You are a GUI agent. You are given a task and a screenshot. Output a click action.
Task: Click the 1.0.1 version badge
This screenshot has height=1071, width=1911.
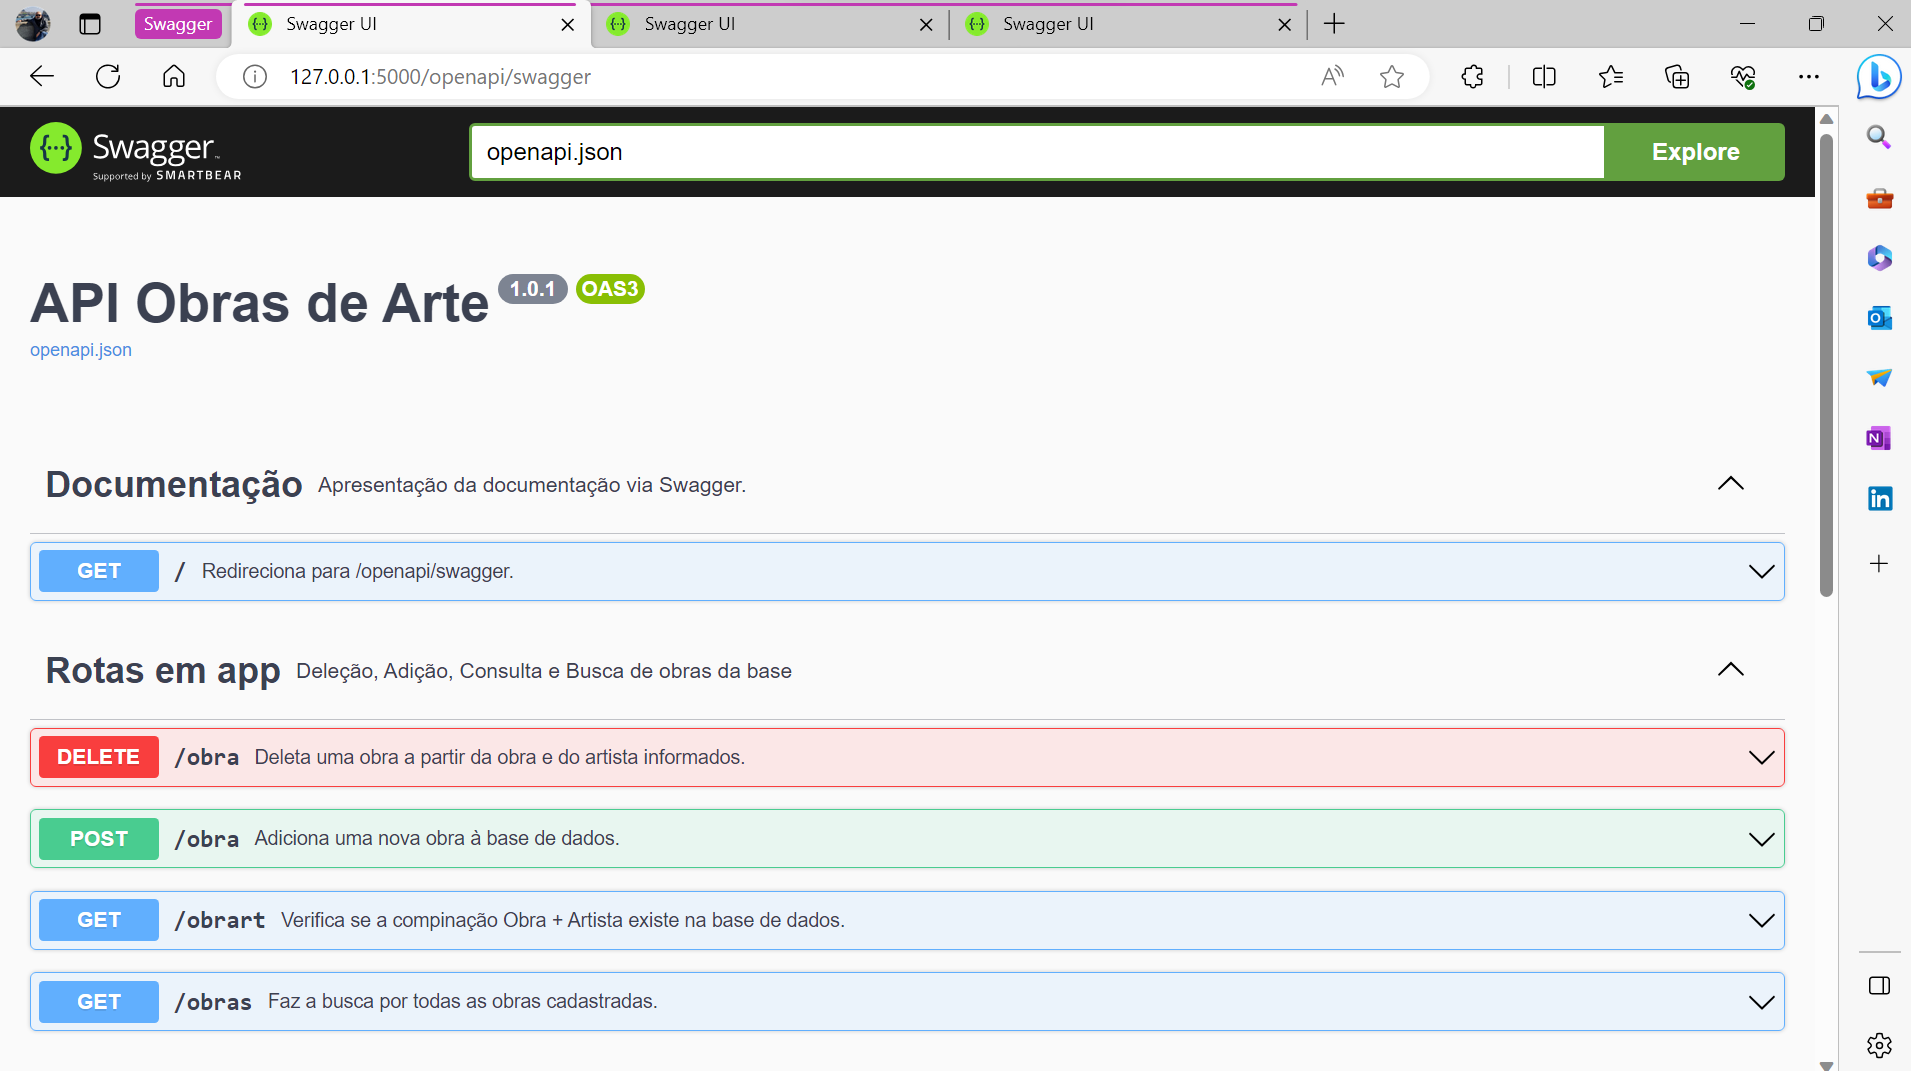point(532,289)
